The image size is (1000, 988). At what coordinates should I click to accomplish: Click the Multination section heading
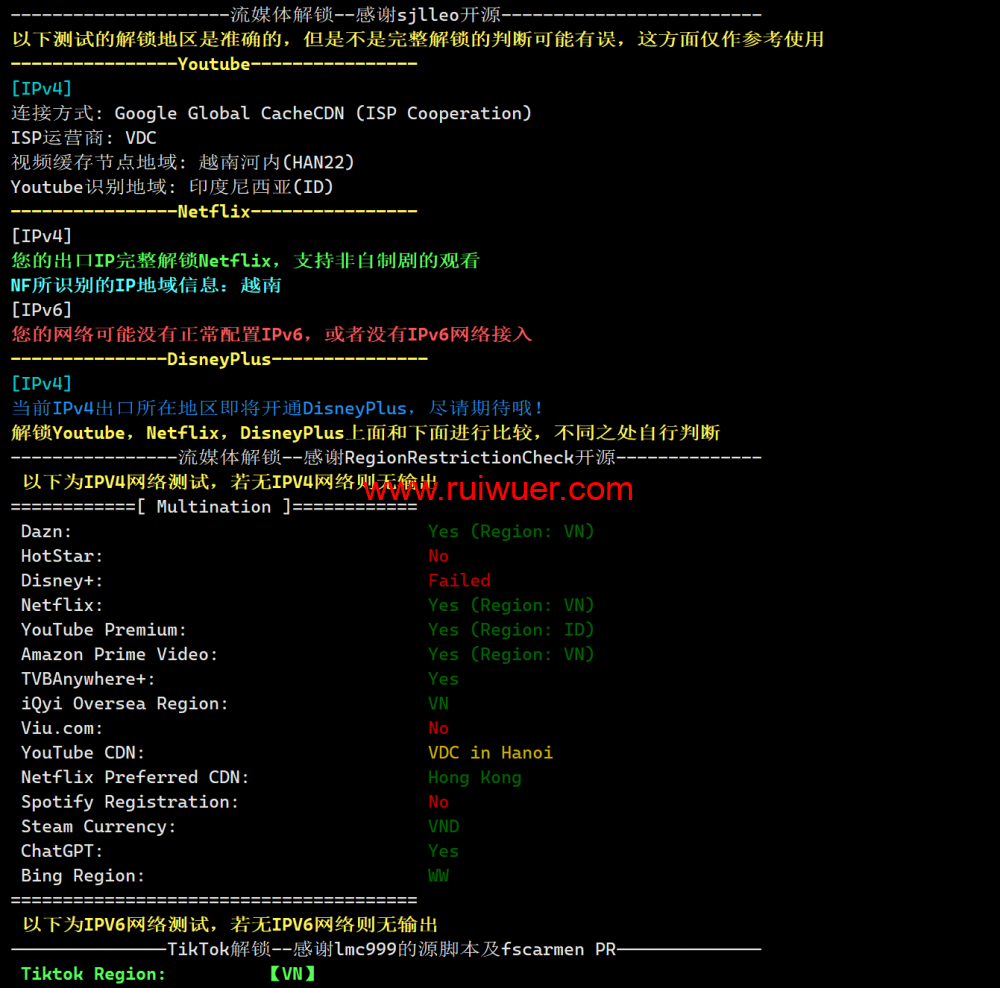click(214, 507)
